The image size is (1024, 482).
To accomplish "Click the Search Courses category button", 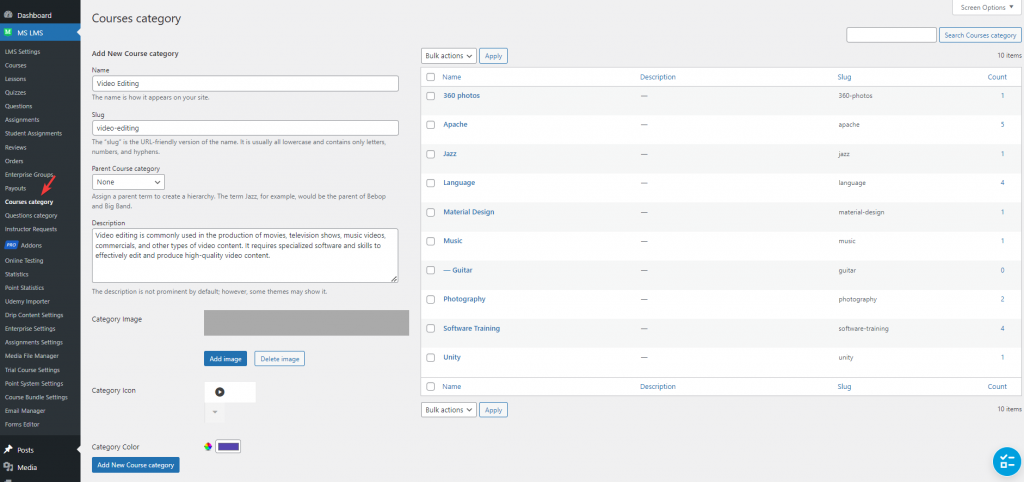I will click(980, 35).
